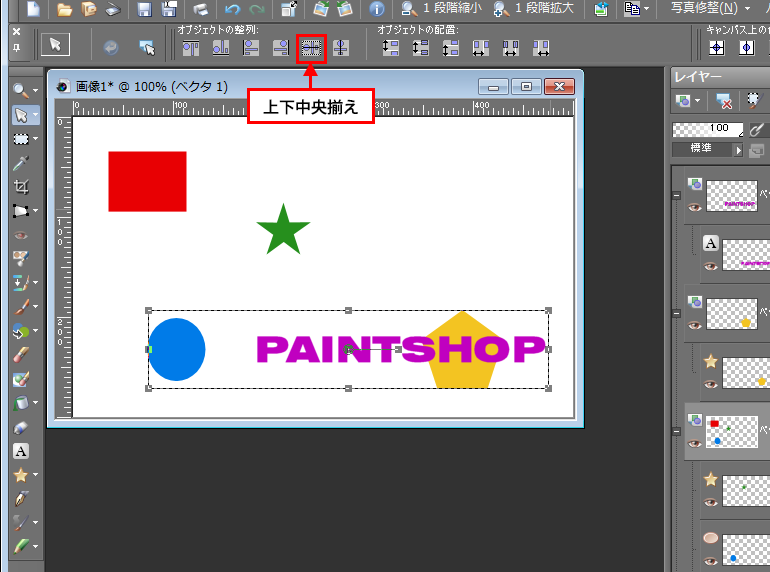770x572 pixels.
Task: Click pick tool preset button
Action: click(x=55, y=45)
